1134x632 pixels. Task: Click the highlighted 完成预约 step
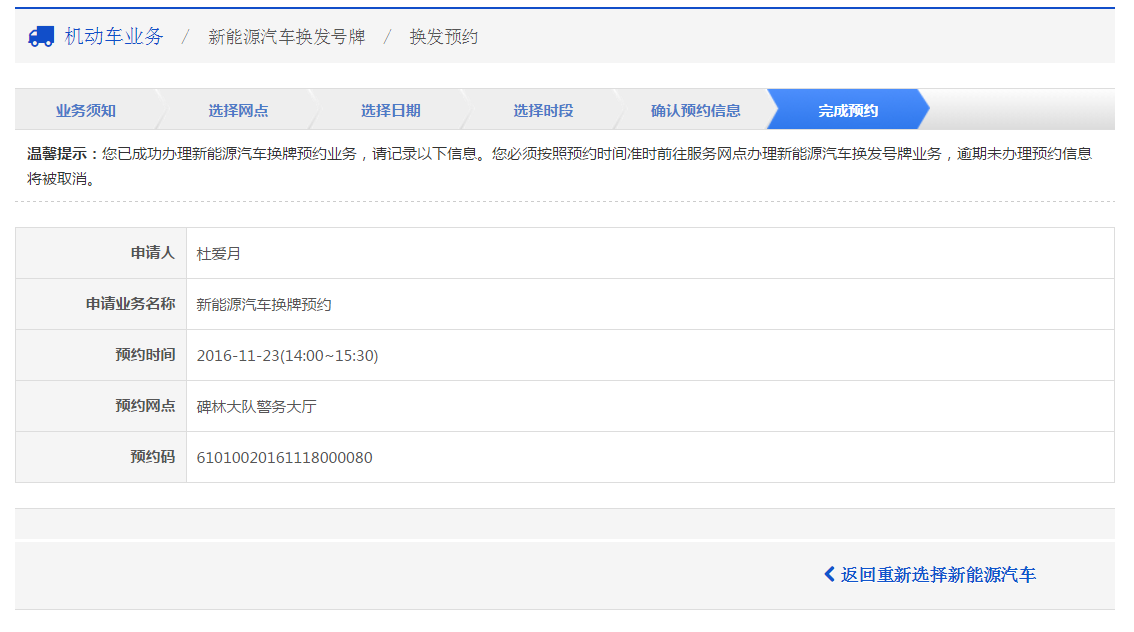[848, 110]
